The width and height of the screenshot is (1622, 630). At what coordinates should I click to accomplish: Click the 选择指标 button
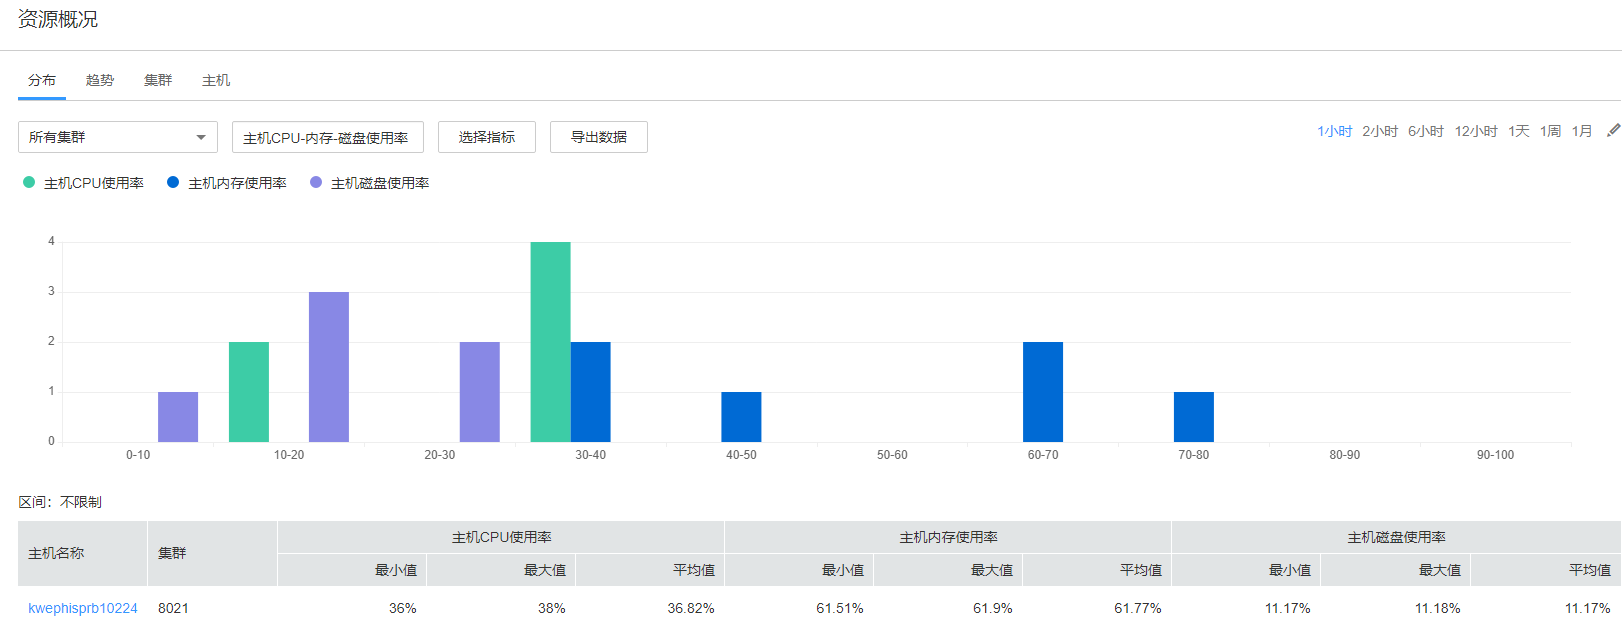click(x=487, y=137)
